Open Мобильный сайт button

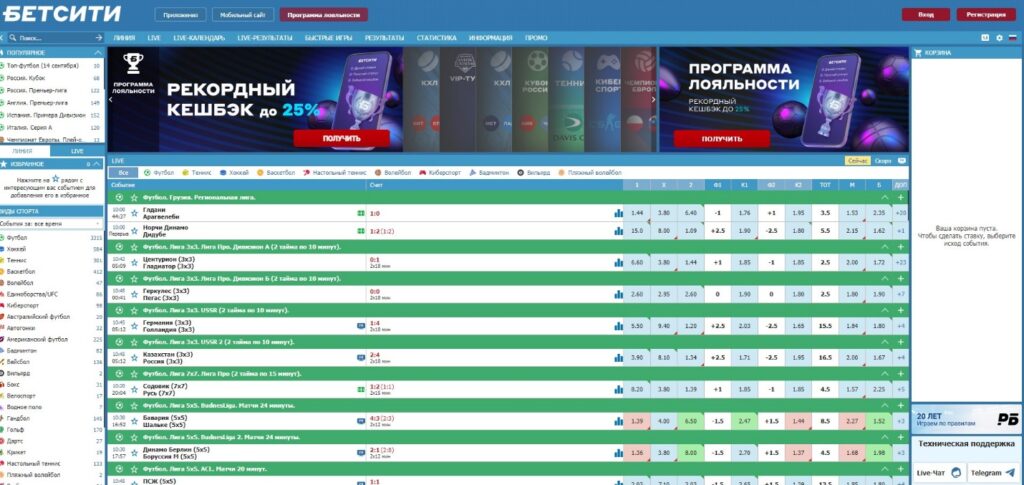click(x=242, y=14)
